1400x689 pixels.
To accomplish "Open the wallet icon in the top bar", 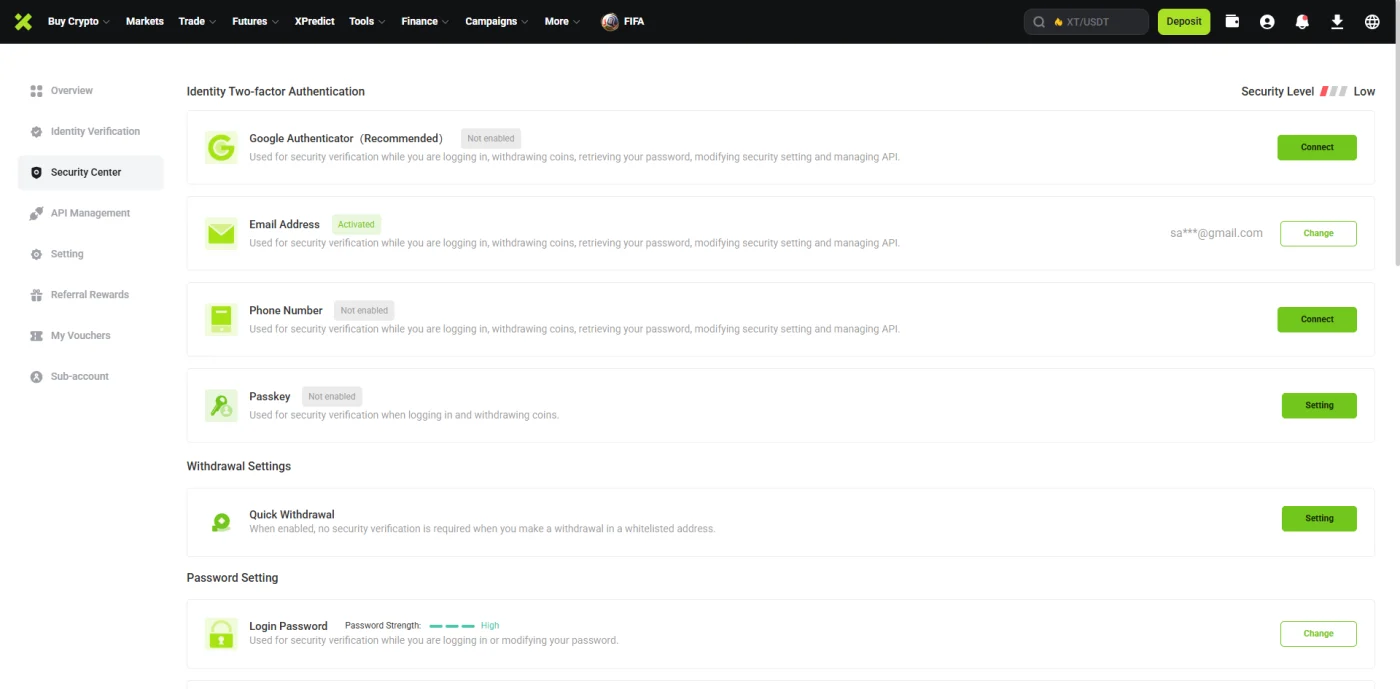I will (1232, 21).
